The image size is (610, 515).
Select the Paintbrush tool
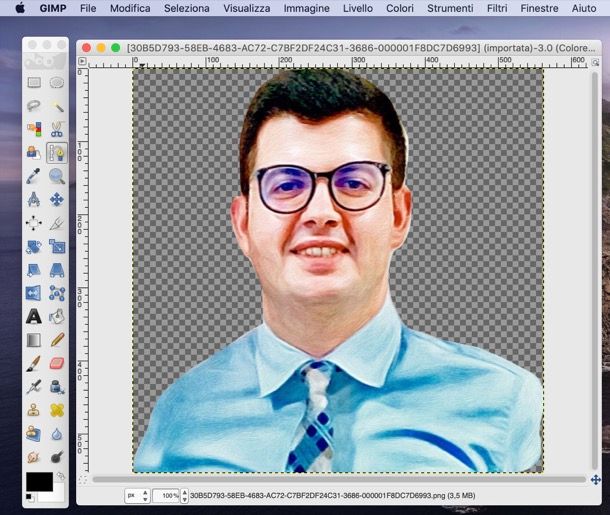point(34,363)
